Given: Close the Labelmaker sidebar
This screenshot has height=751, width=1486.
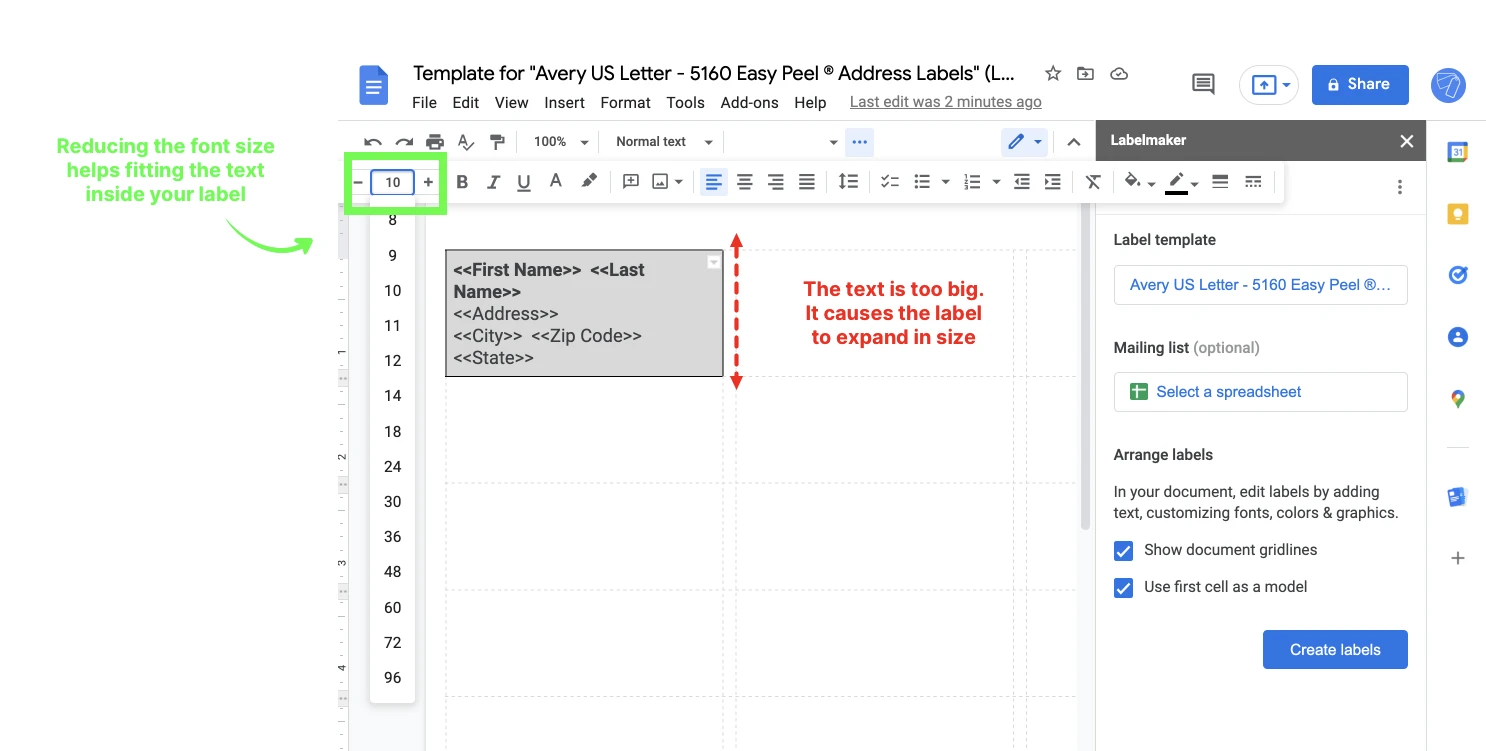Looking at the screenshot, I should (x=1407, y=141).
